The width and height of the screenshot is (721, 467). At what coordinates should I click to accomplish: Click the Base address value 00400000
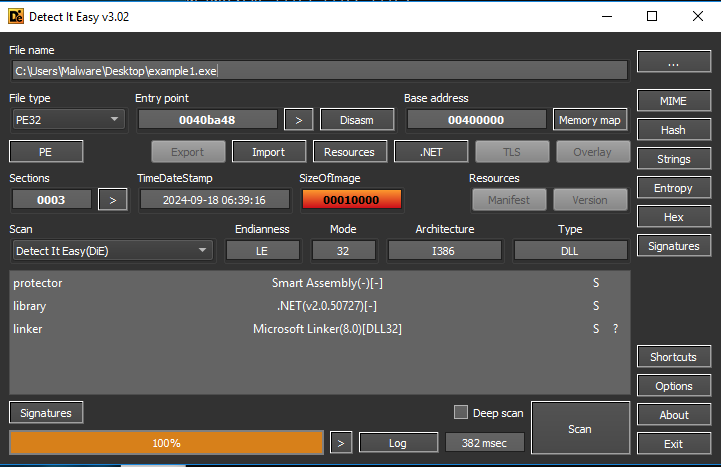tap(476, 120)
